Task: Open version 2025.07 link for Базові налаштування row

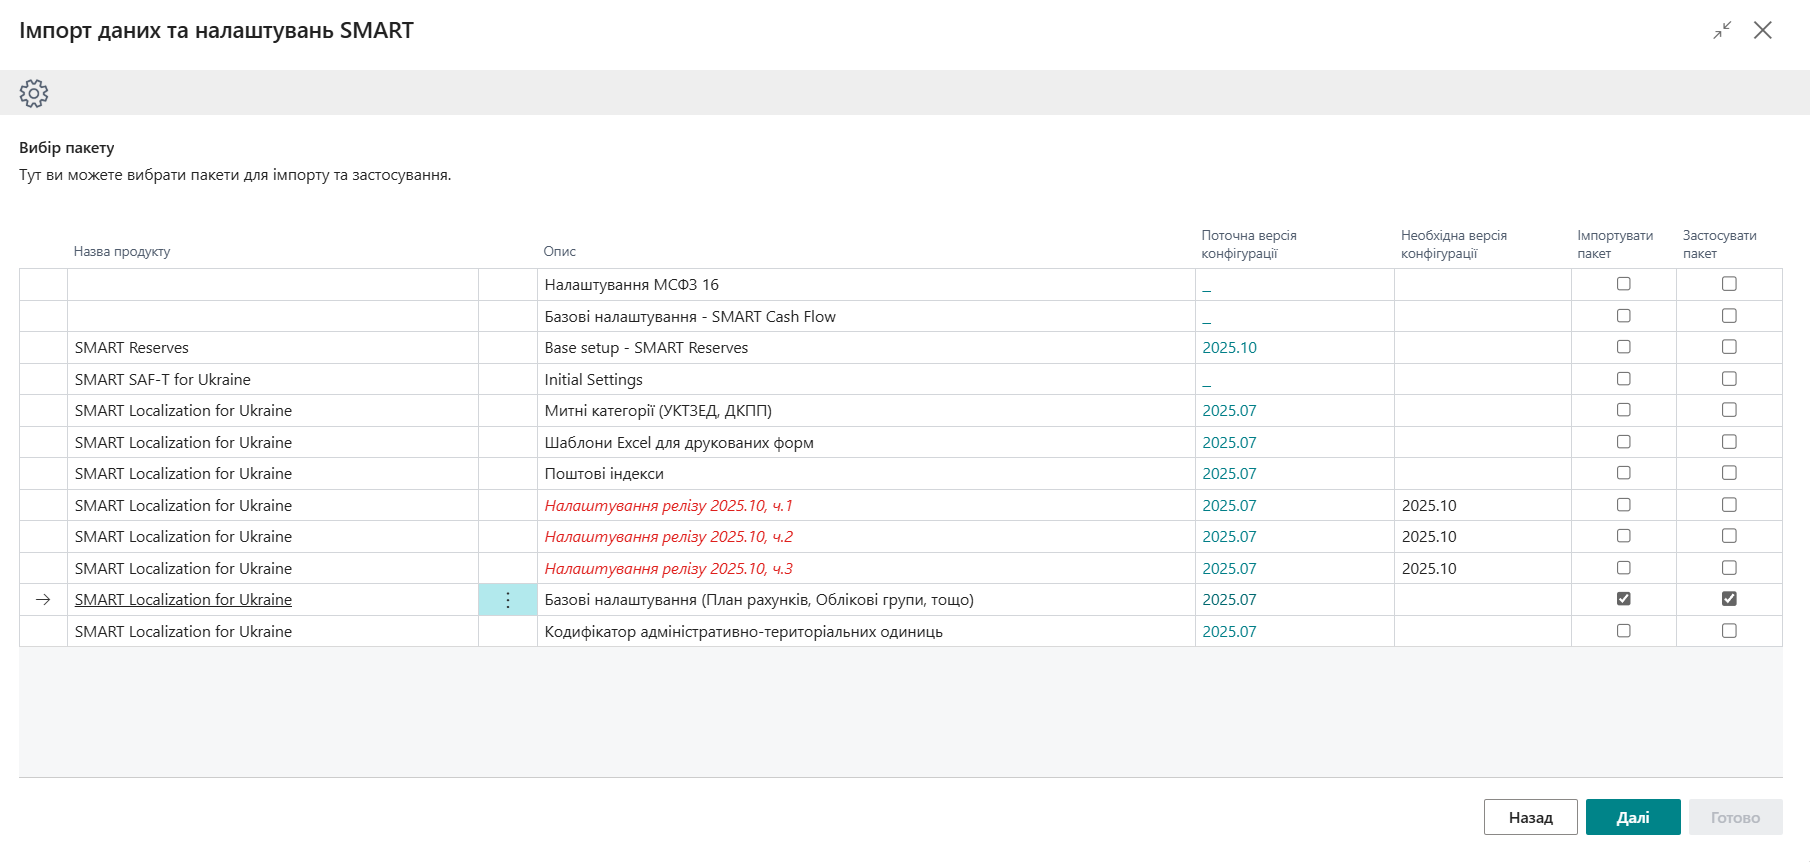Action: (x=1229, y=600)
